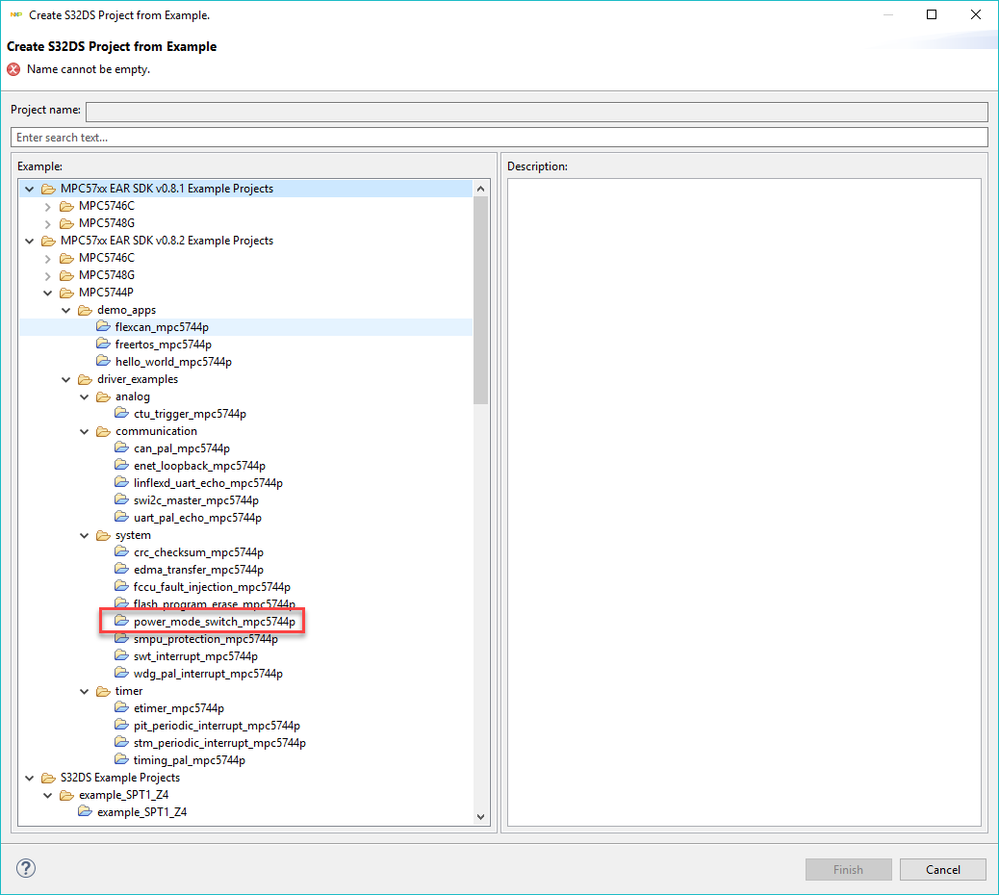Click folder icon of freertos_mpc5744p
The width and height of the screenshot is (999, 895).
point(103,343)
